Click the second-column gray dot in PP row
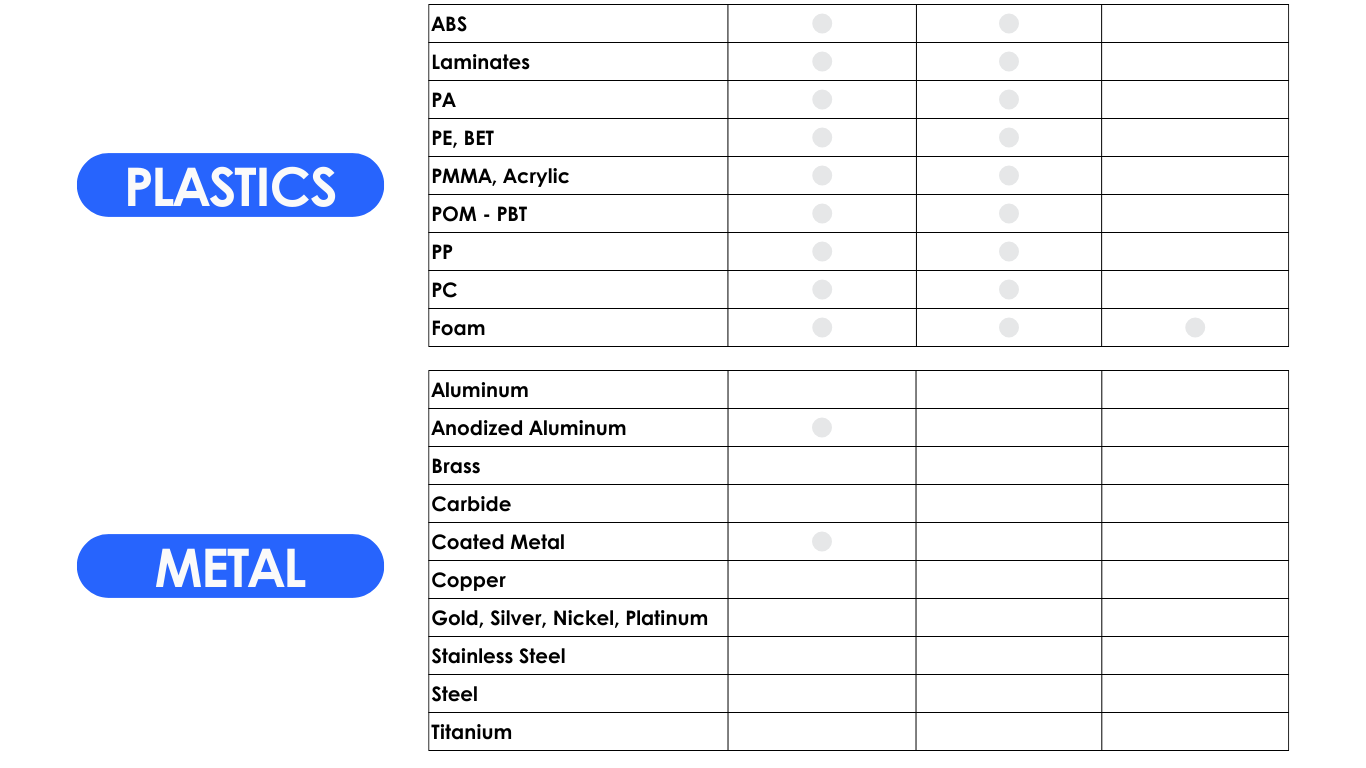 click(1009, 252)
